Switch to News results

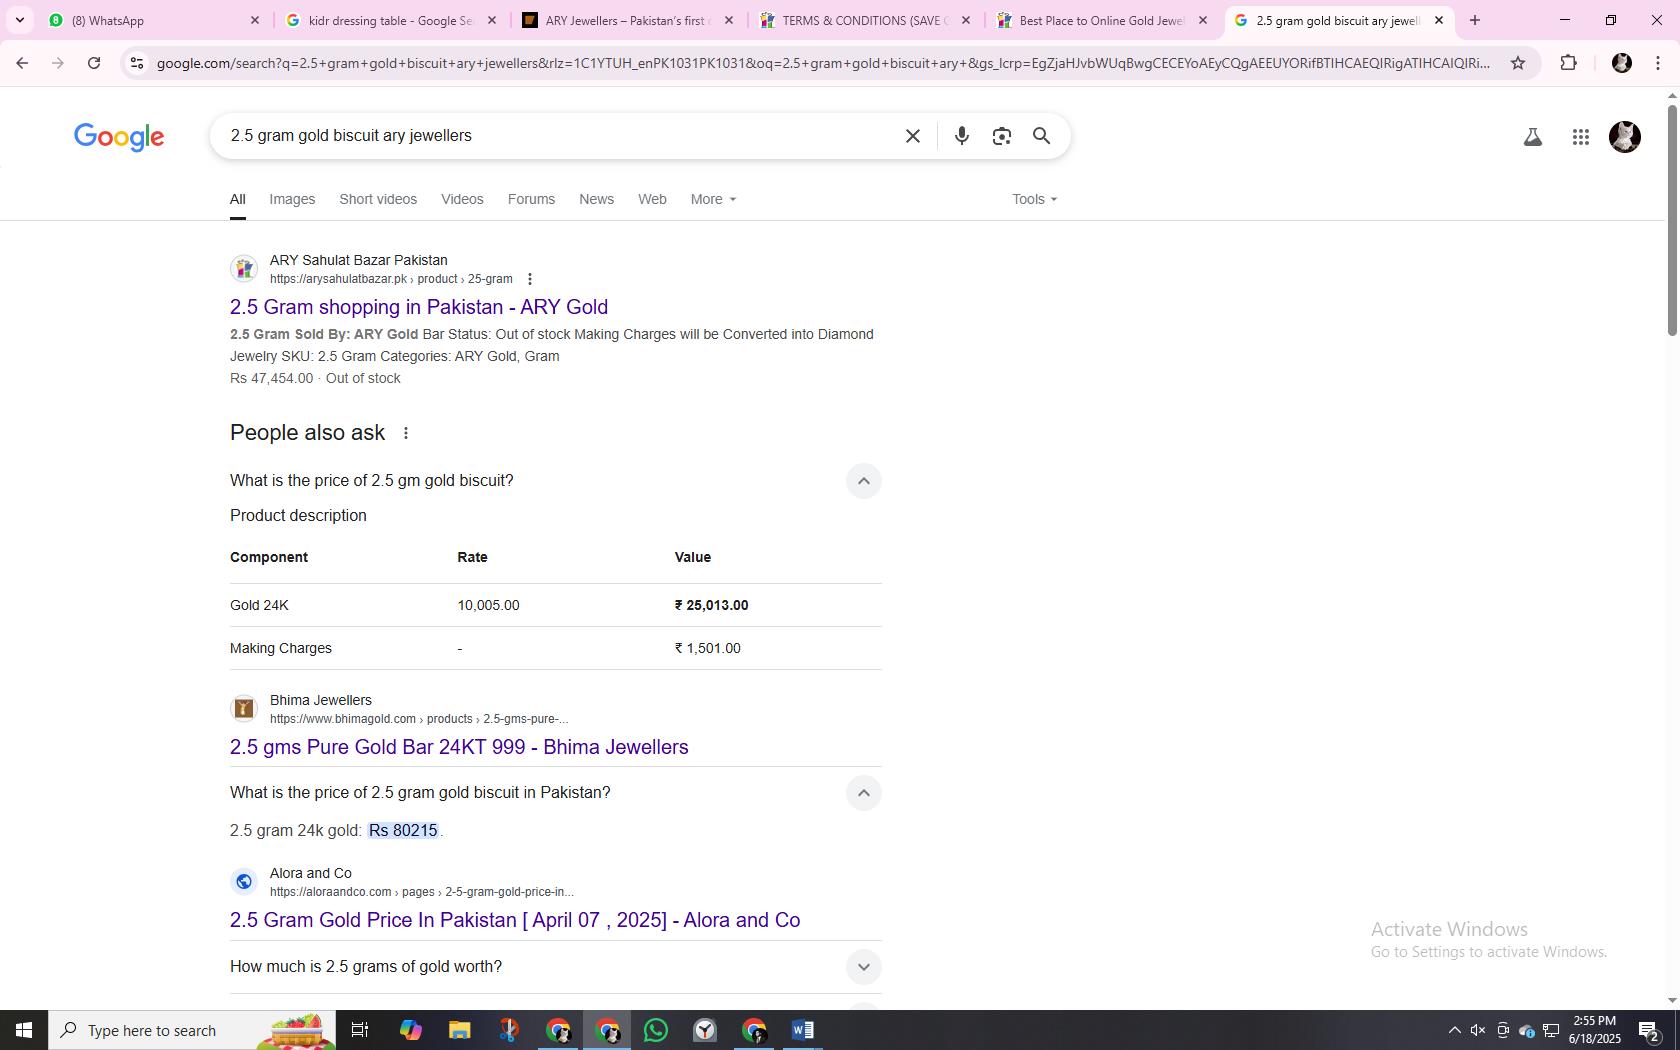[x=596, y=199]
